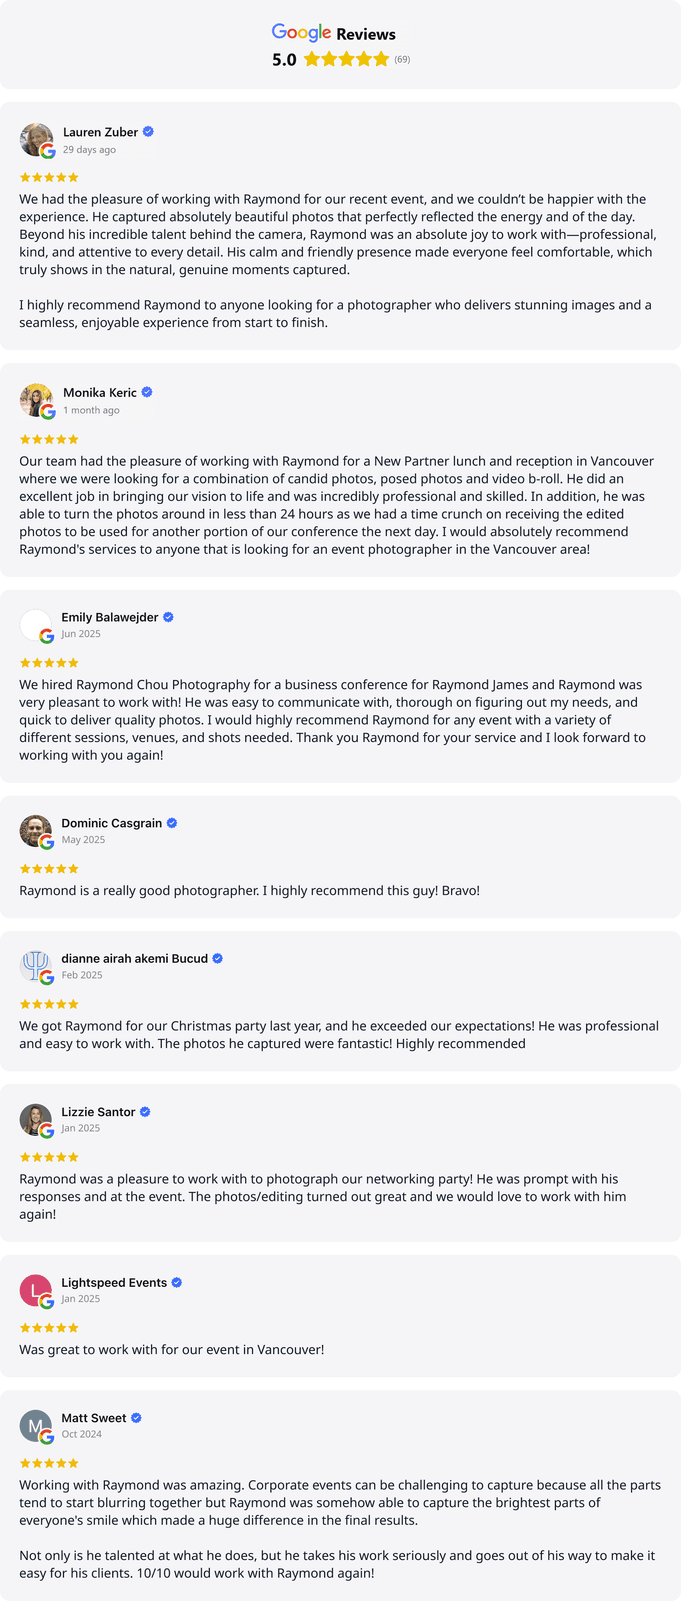The height and width of the screenshot is (1601, 681).
Task: Click the star rating on Lauren Zuber's review
Action: 49,177
